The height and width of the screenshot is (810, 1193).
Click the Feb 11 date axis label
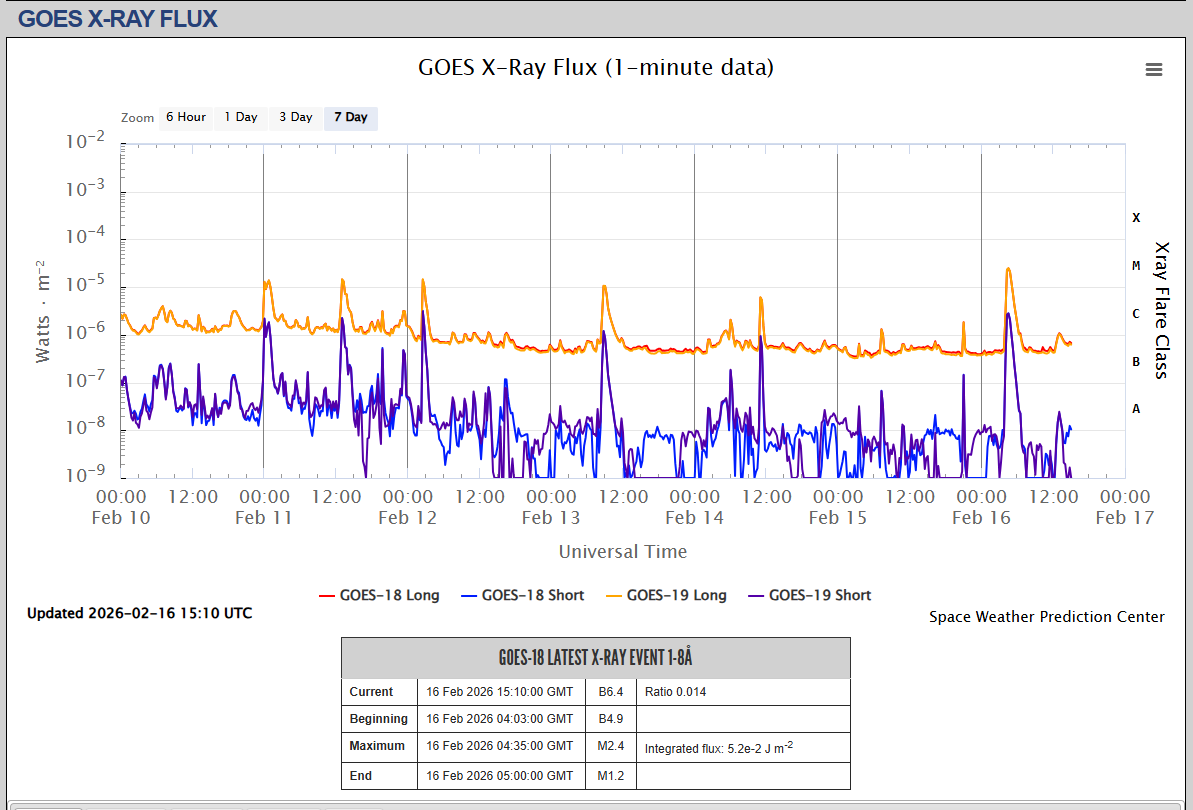(264, 518)
